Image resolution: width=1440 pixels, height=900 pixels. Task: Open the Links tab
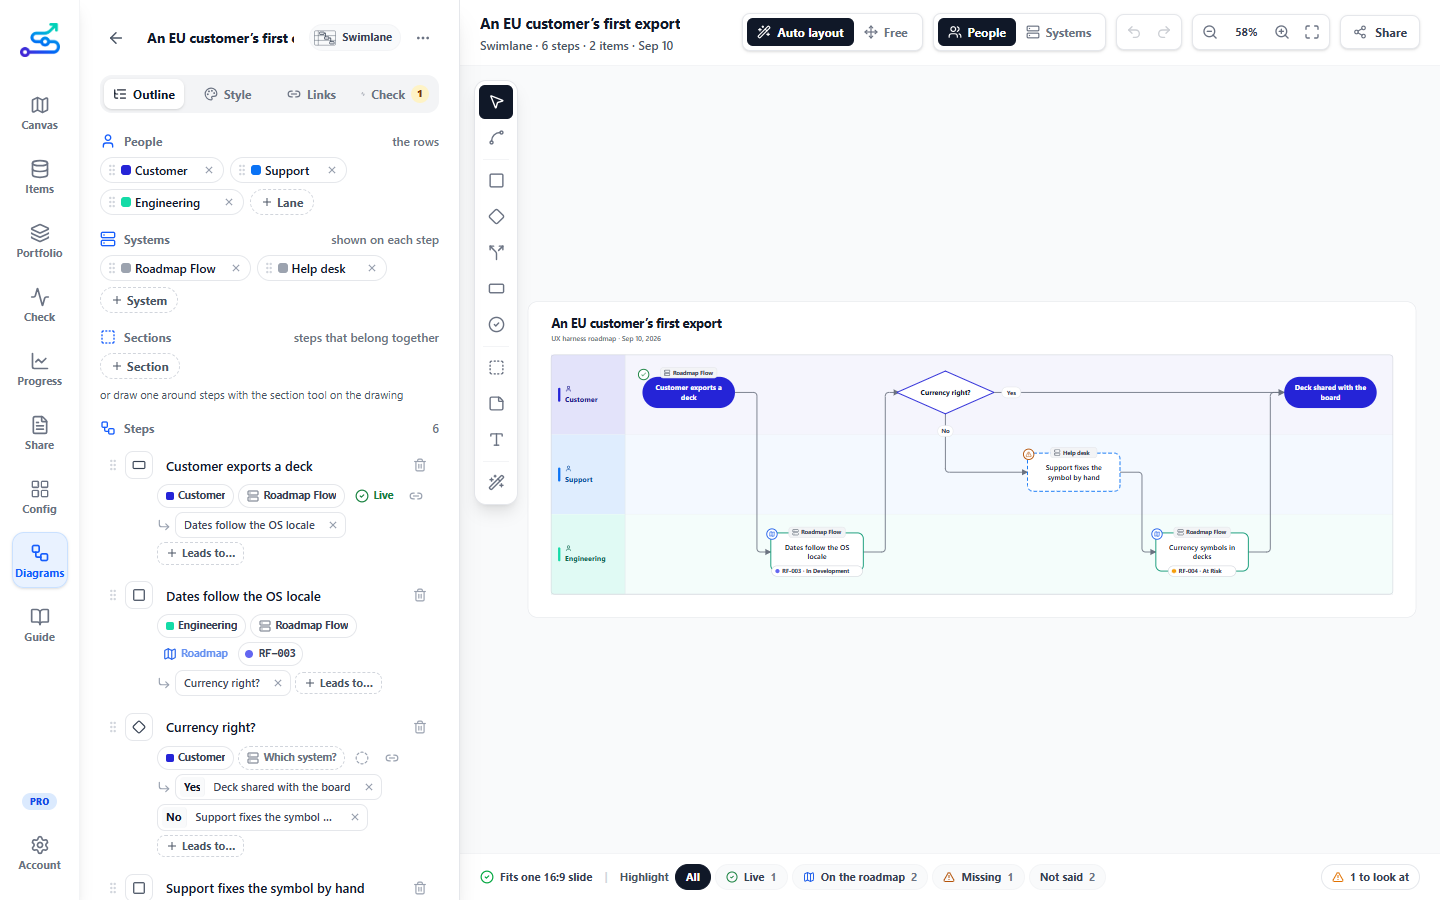point(312,95)
